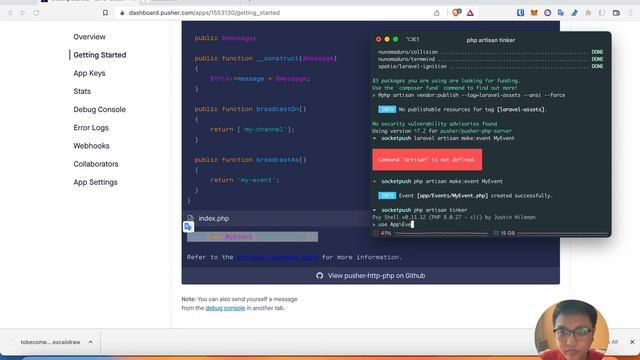The height and width of the screenshot is (360, 640).
Task: Open the Collaborators page
Action: pos(96,164)
